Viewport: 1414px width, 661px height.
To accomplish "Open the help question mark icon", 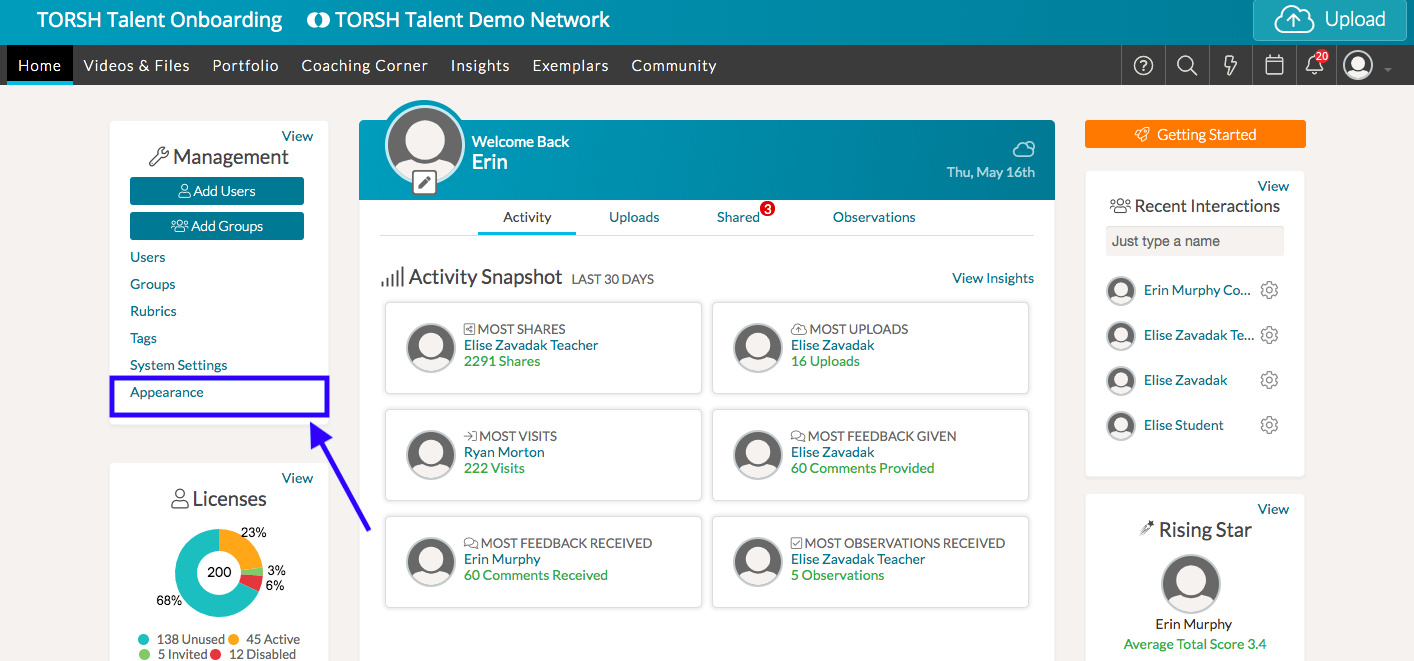I will point(1143,66).
